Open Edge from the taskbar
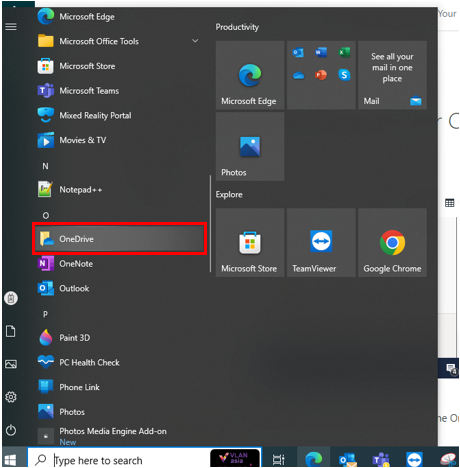The image size is (460, 468). coord(314,460)
